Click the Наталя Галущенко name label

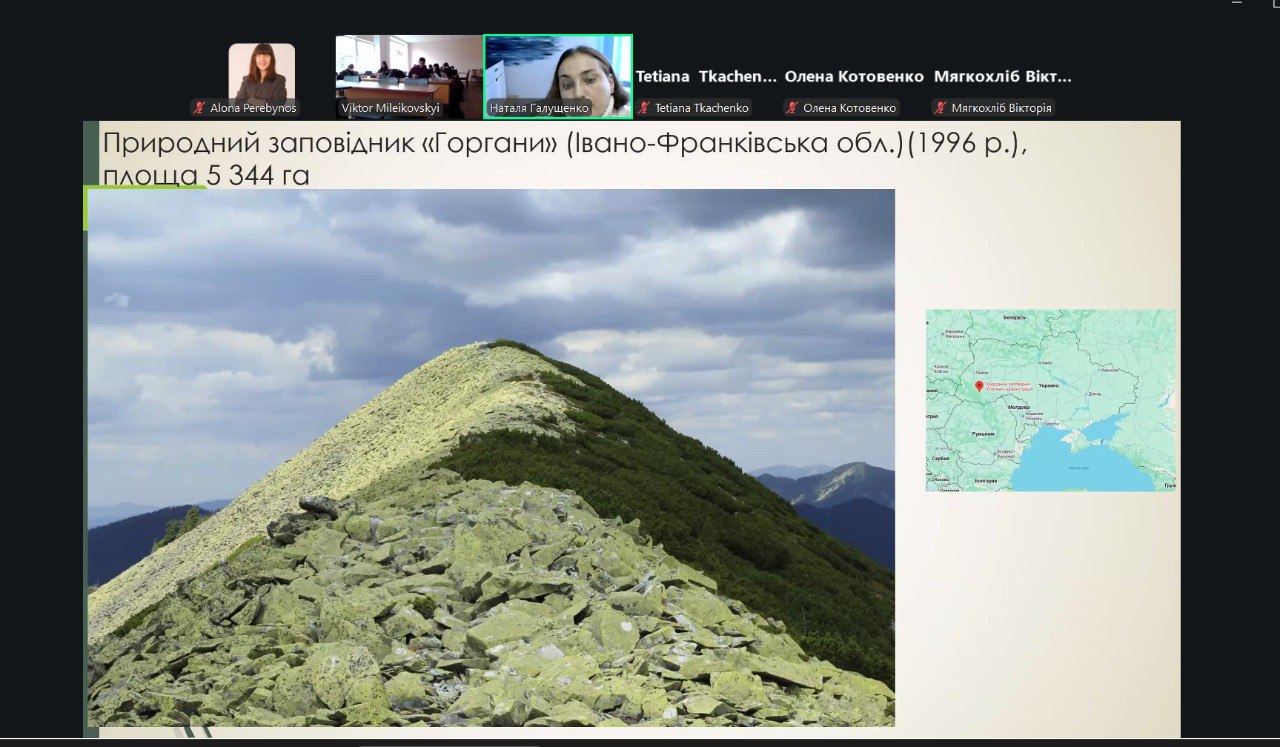(538, 108)
